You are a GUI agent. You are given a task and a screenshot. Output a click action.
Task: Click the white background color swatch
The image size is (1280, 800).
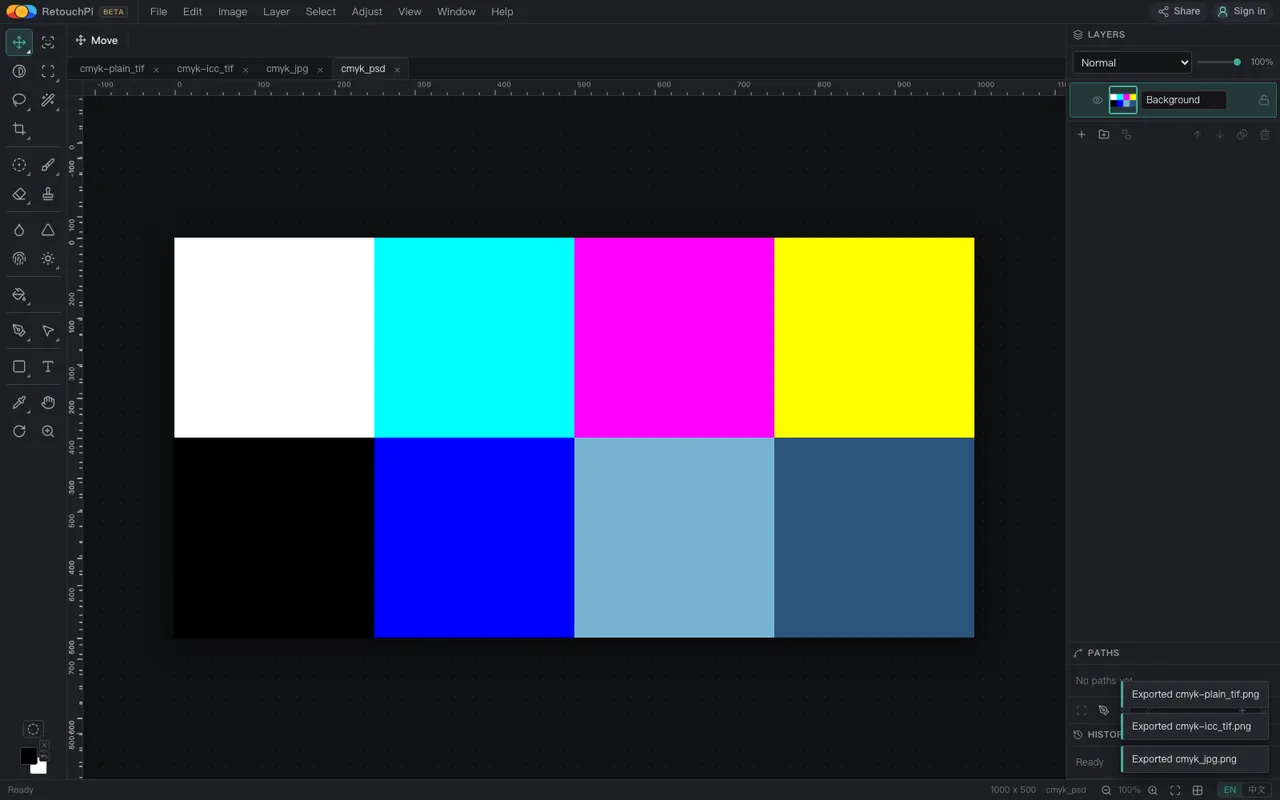coord(40,767)
